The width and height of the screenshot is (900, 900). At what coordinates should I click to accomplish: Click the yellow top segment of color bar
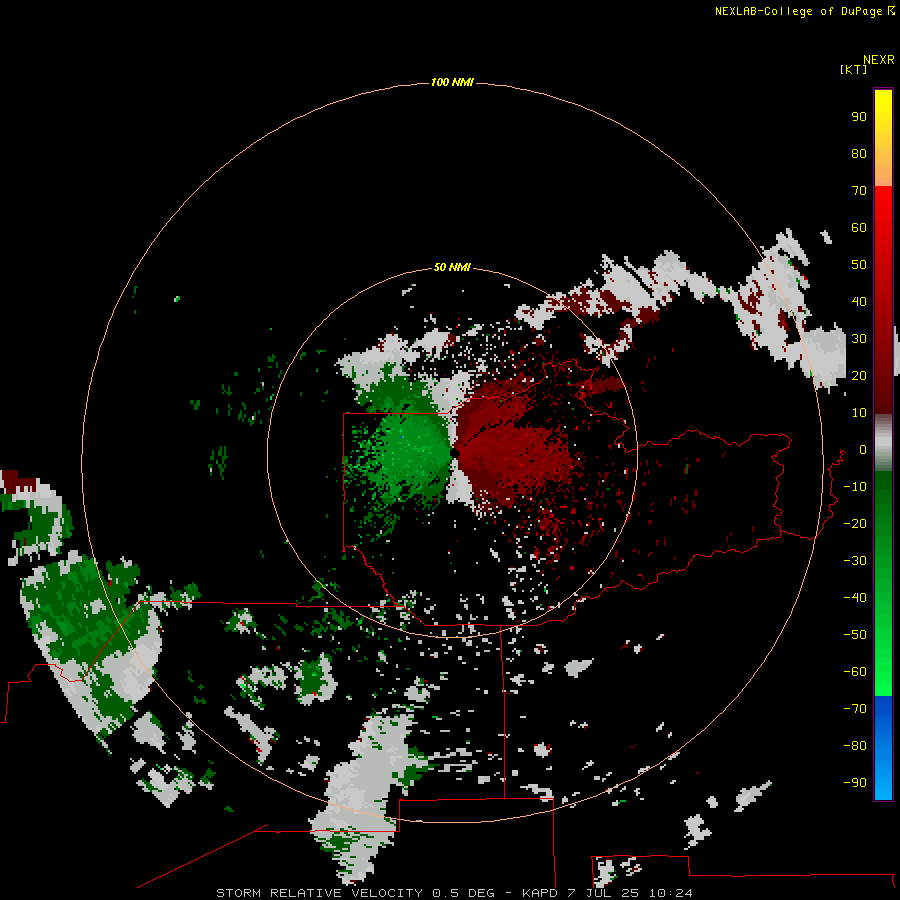(883, 138)
